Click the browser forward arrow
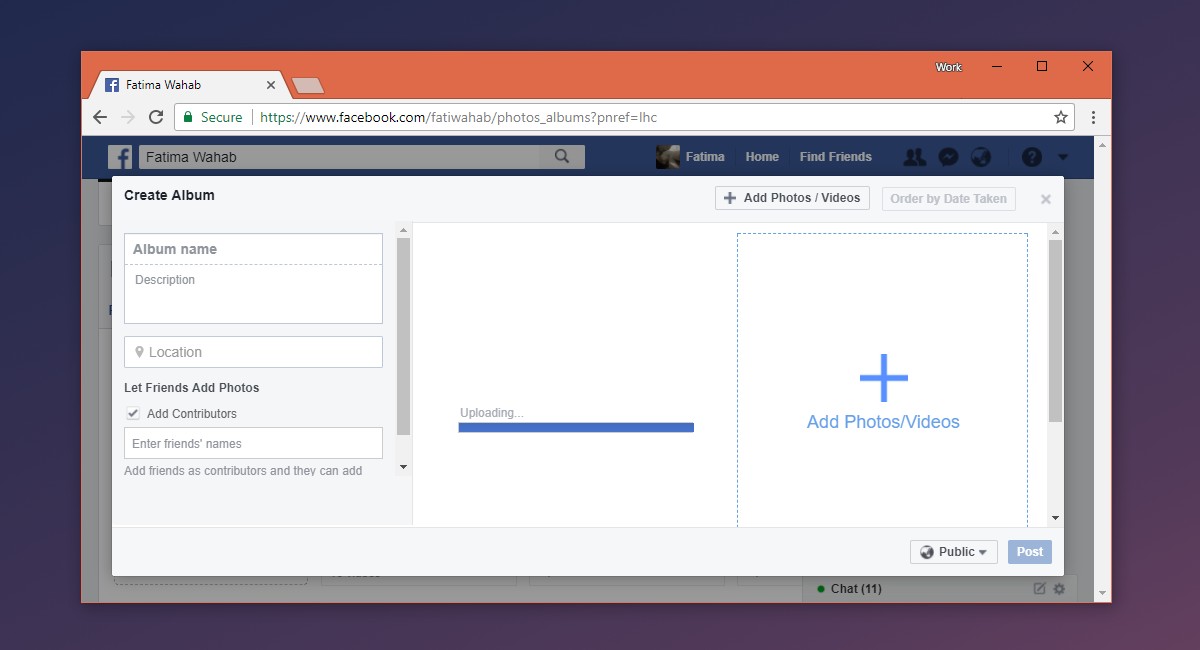Viewport: 1200px width, 650px height. (128, 117)
